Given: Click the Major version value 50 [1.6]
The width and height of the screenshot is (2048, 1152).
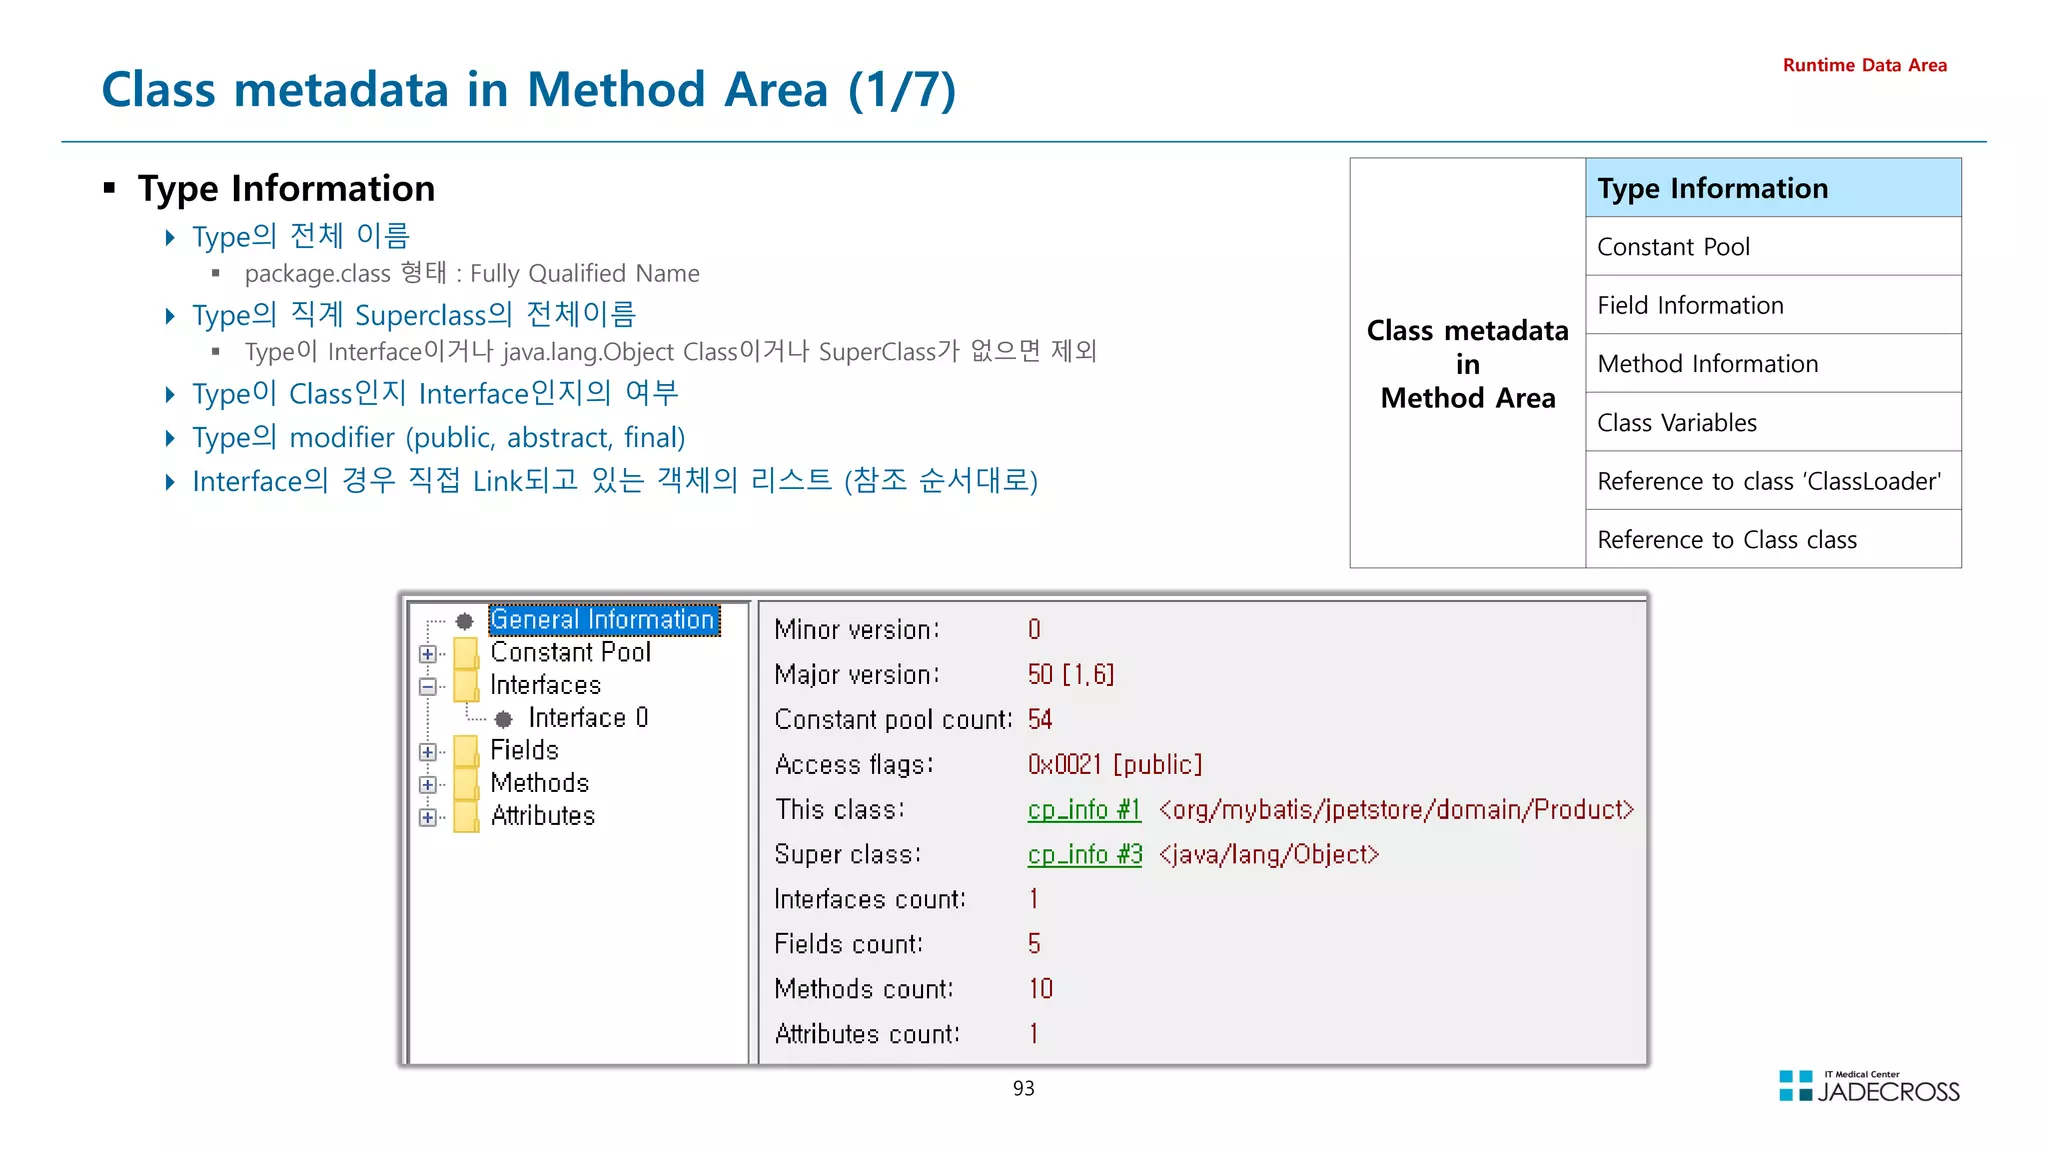Looking at the screenshot, I should pyautogui.click(x=1070, y=675).
